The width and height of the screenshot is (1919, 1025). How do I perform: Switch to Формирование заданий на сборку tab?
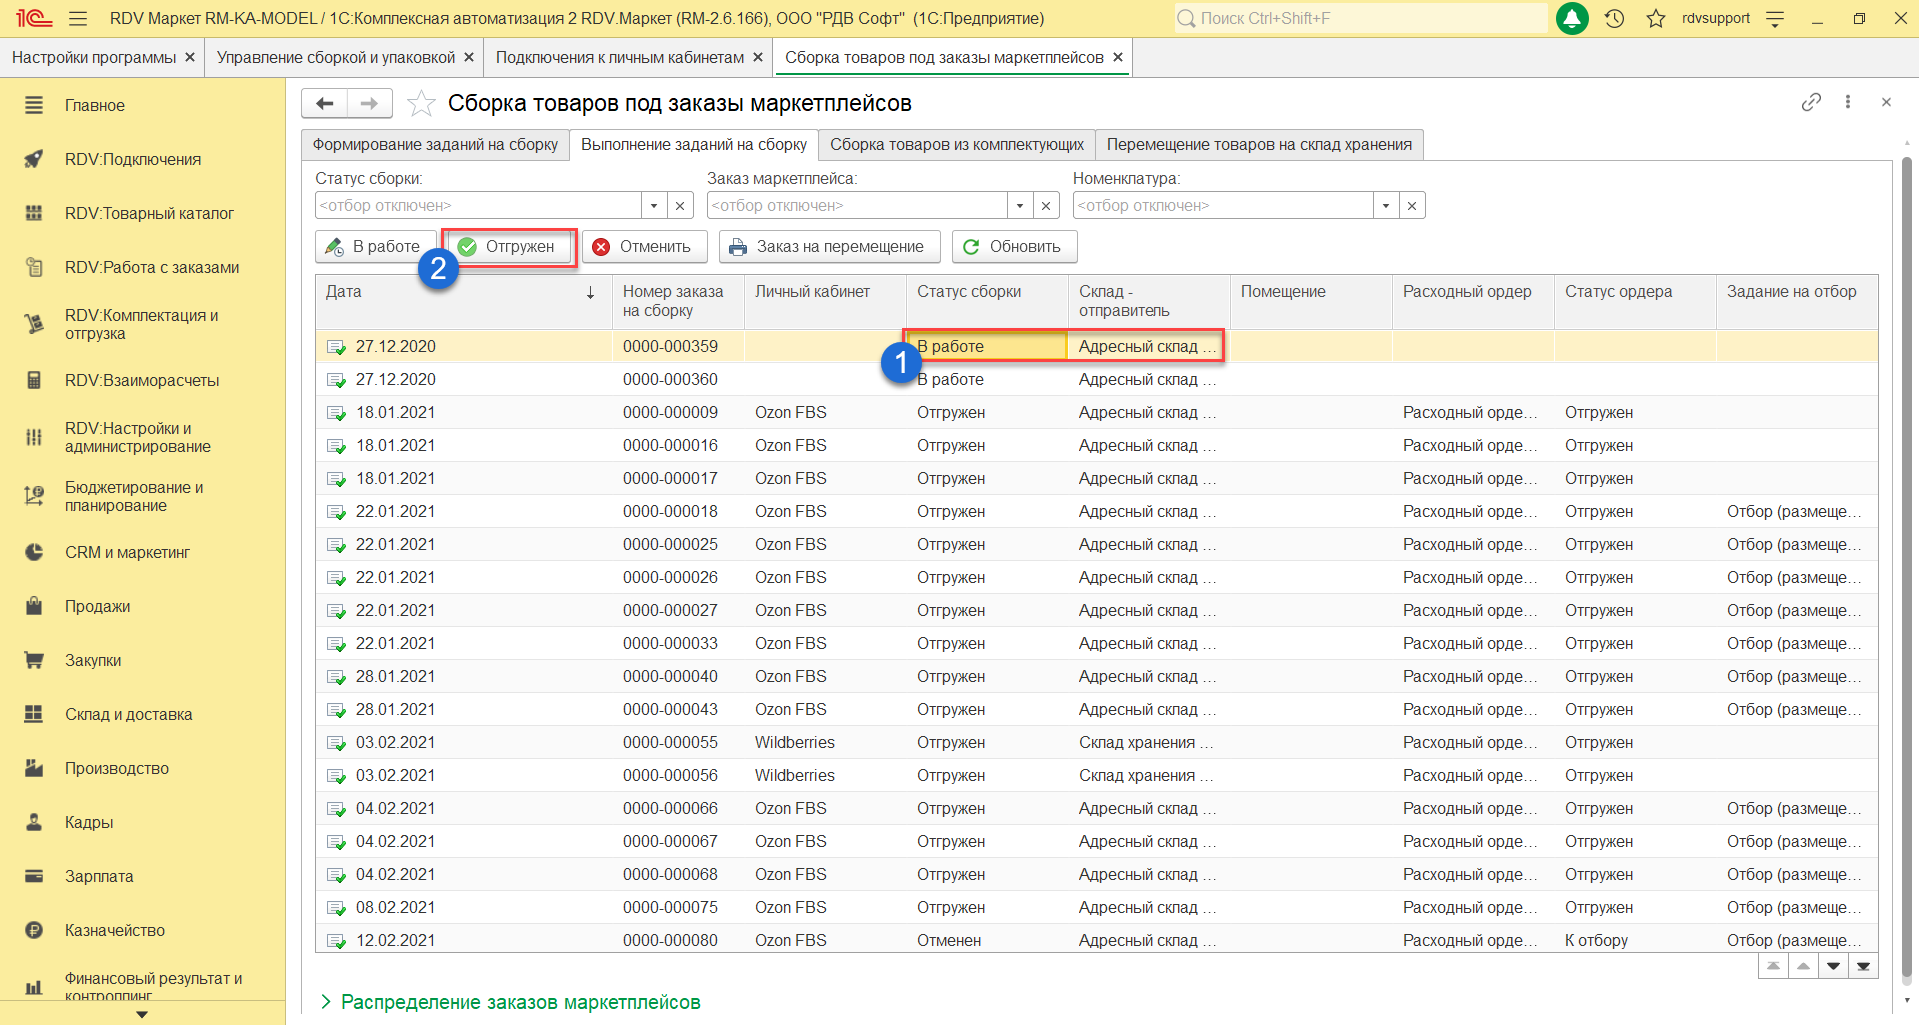coord(435,144)
